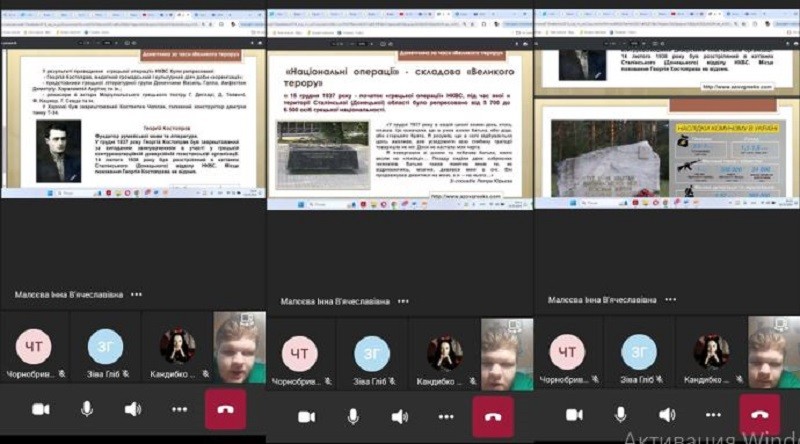Mute microphone in call showing Костоправ portrait slide
The image size is (800, 444).
tap(87, 409)
